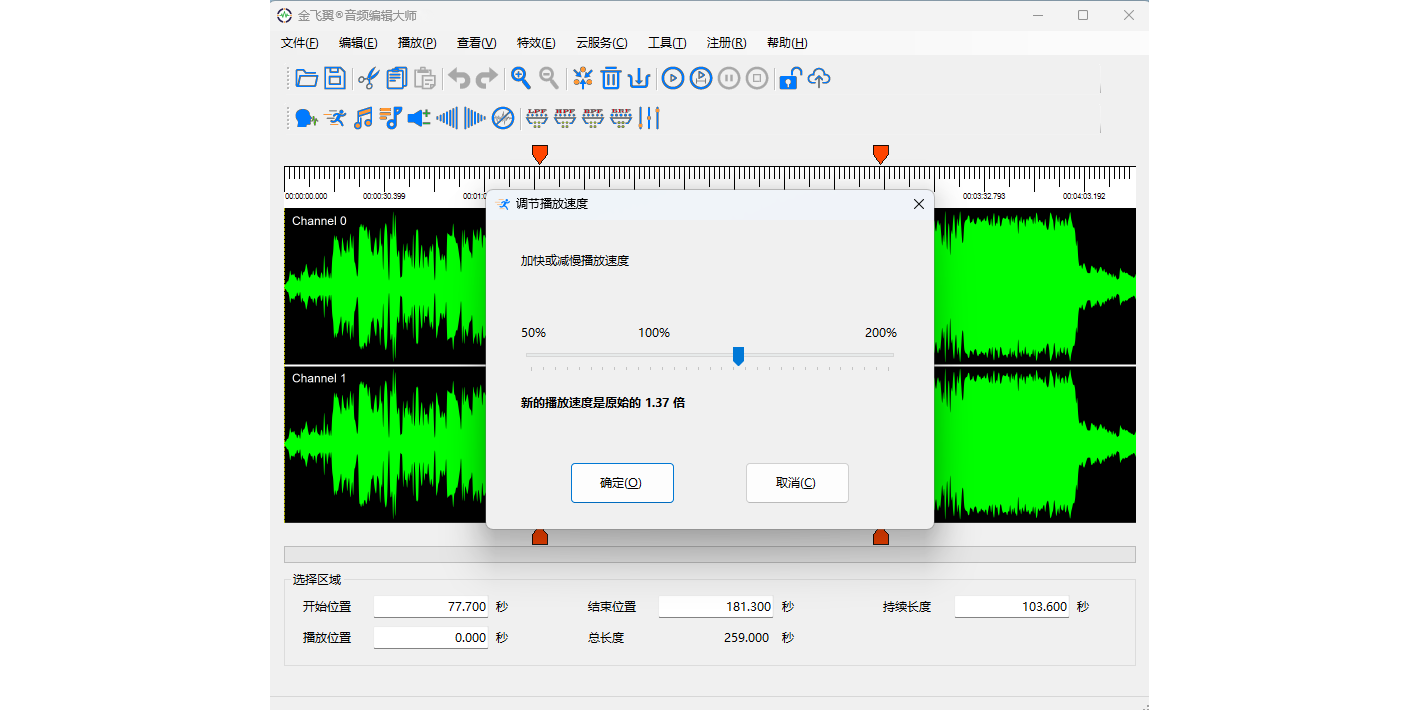The image size is (1420, 710).
Task: Open the 文件(F) menu
Action: pos(299,43)
